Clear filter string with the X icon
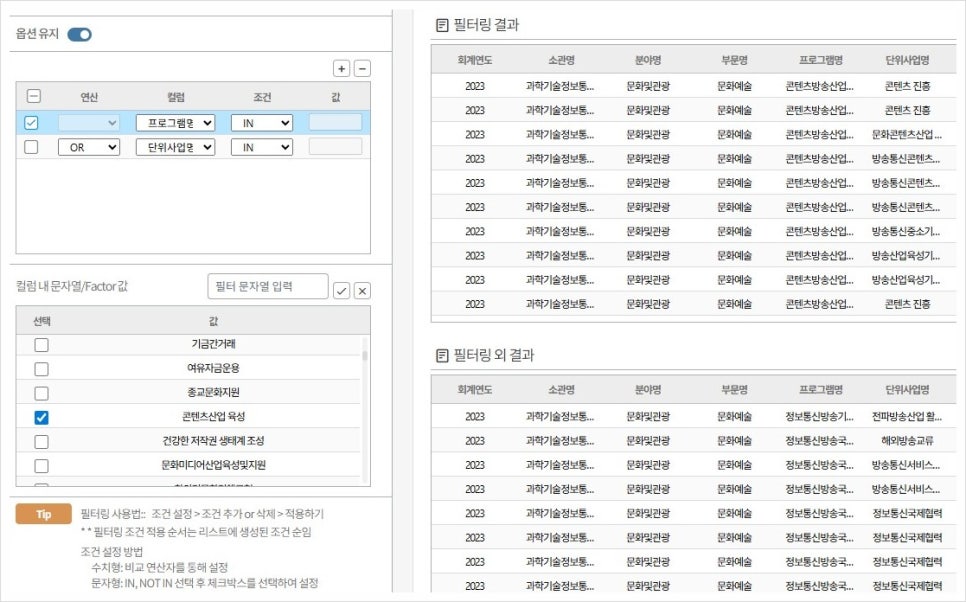This screenshot has width=966, height=602. (362, 290)
